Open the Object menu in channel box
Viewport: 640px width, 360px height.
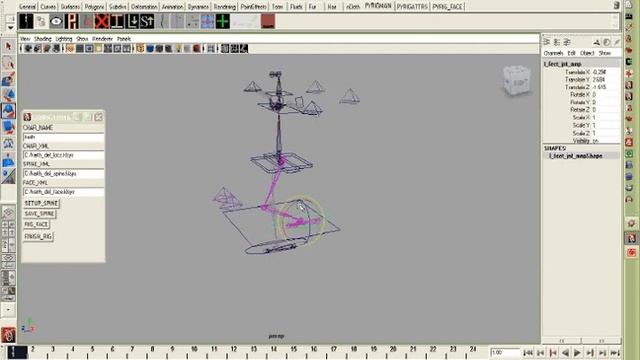[587, 53]
